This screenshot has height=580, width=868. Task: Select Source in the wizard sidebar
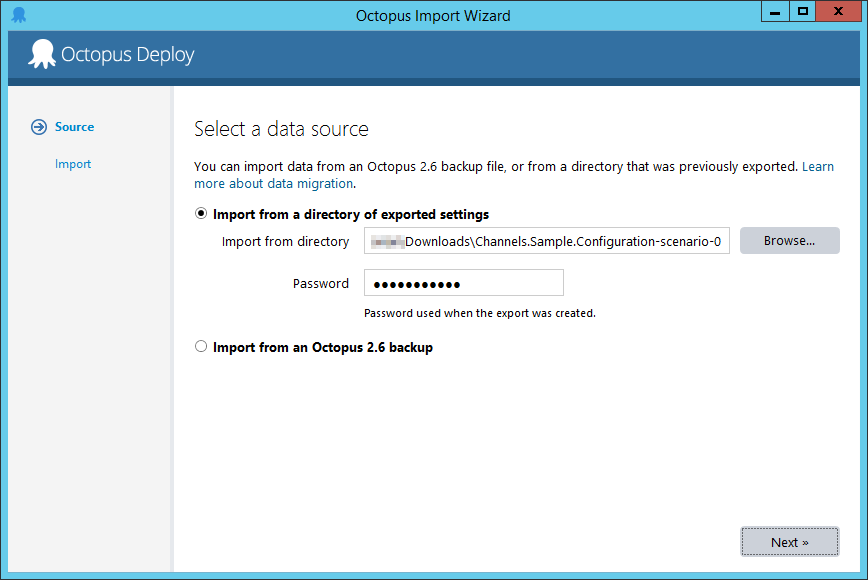pos(77,127)
